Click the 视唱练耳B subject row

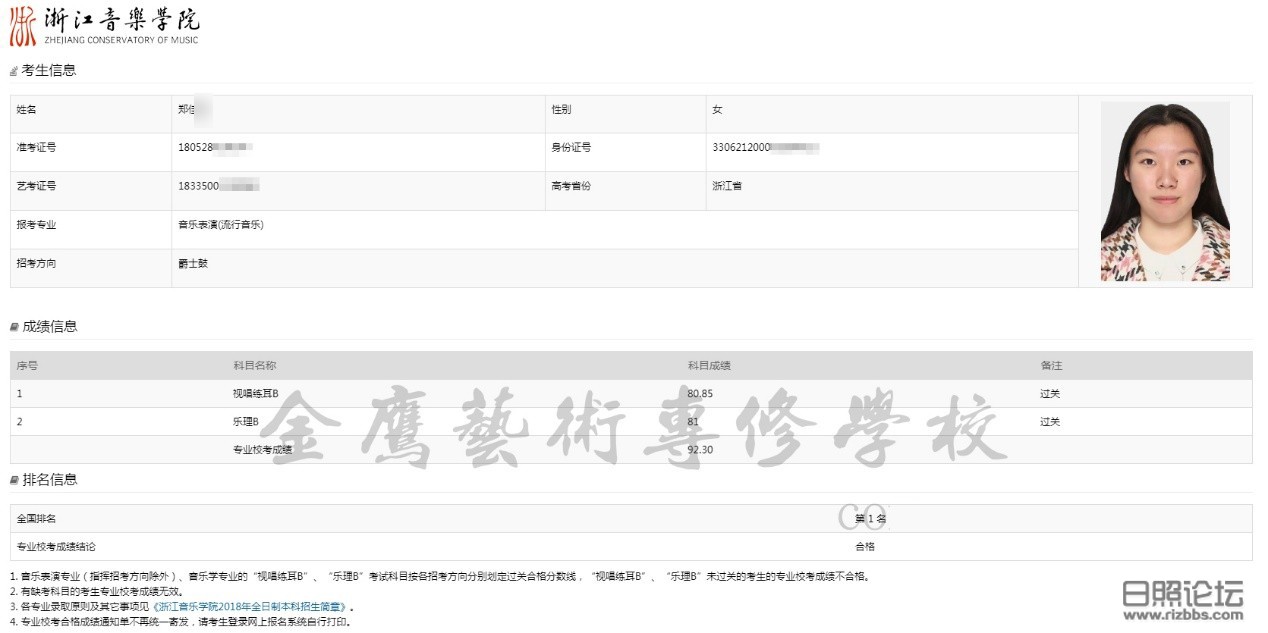point(255,394)
